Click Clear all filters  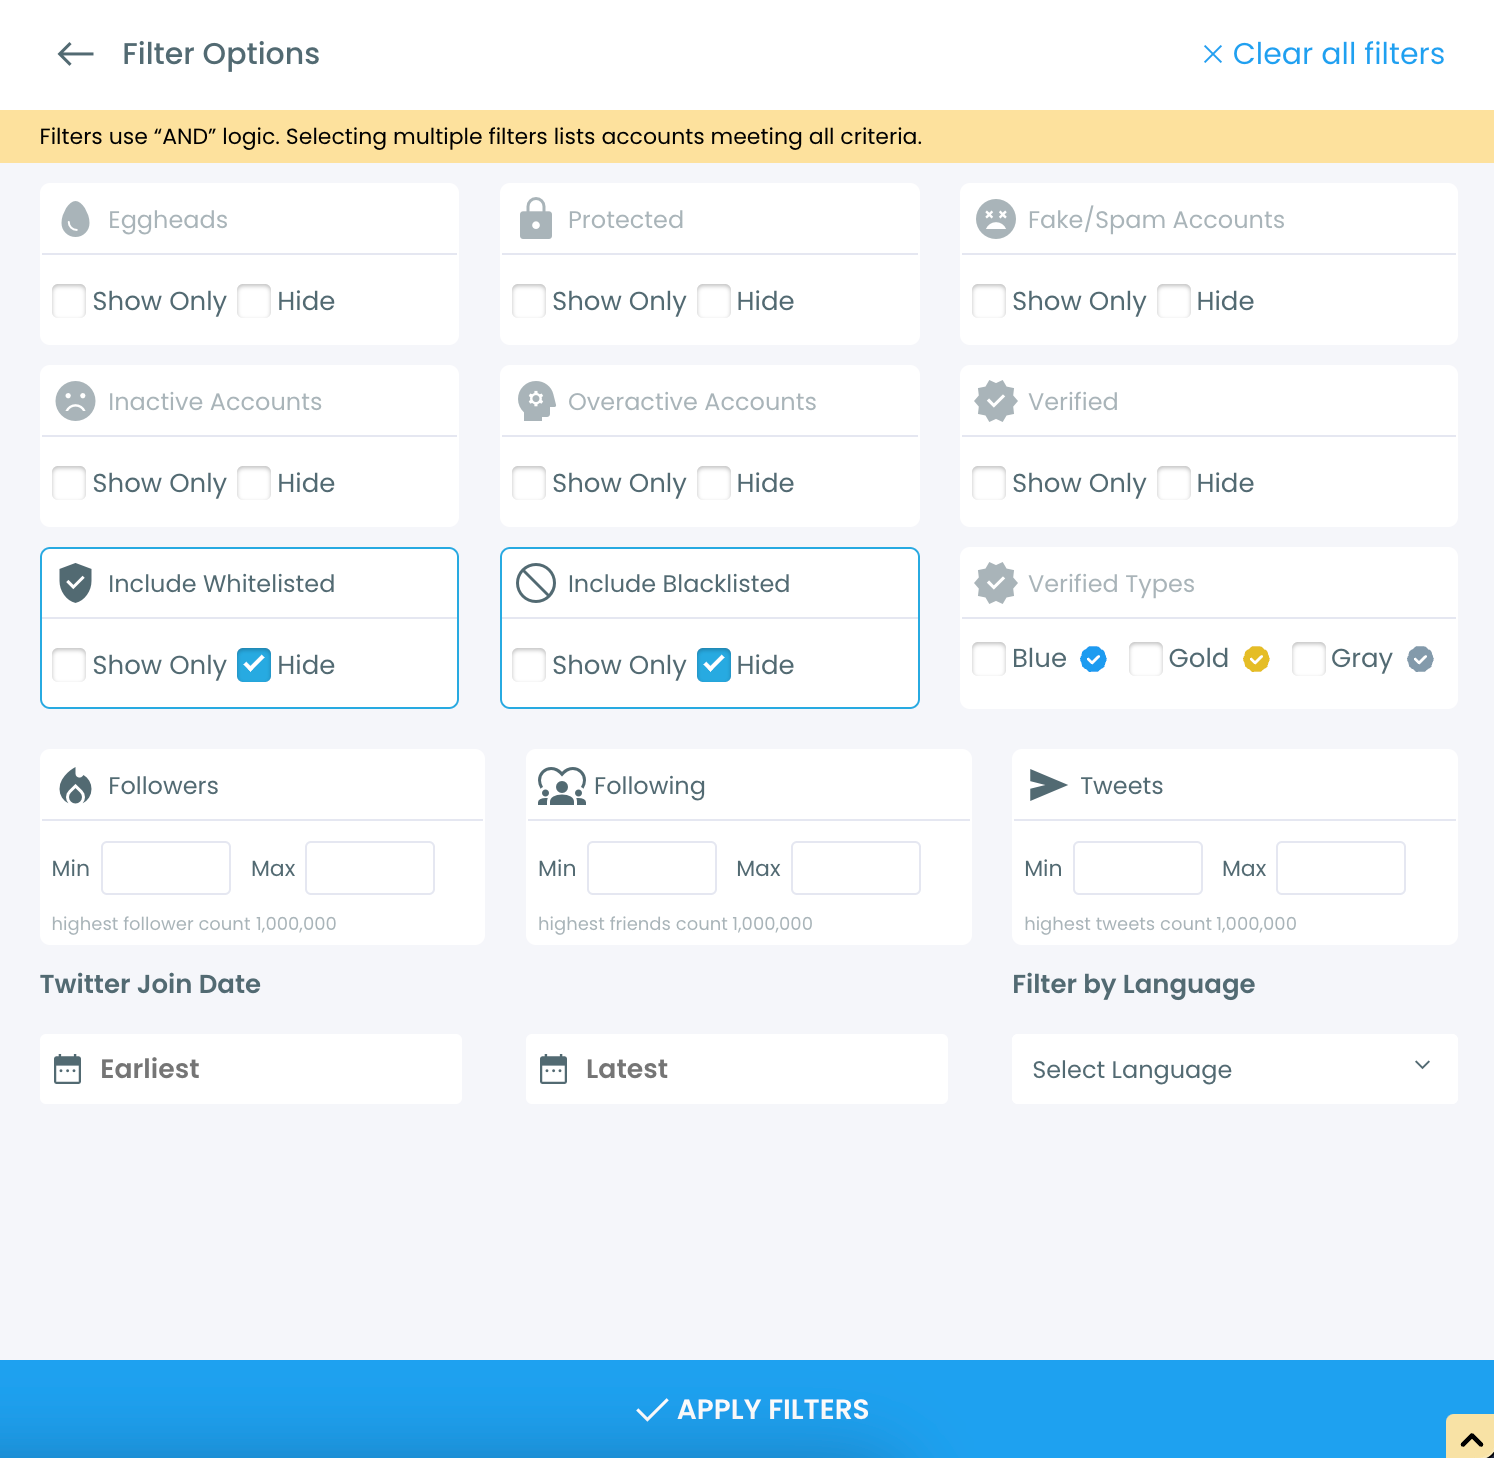click(1323, 54)
